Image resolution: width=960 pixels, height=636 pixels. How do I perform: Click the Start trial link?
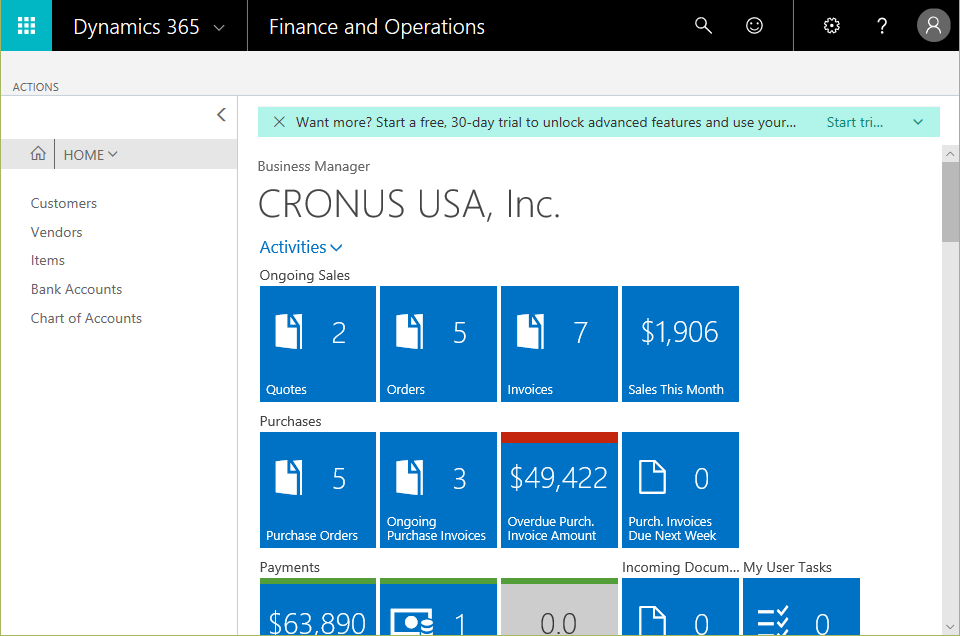click(855, 122)
